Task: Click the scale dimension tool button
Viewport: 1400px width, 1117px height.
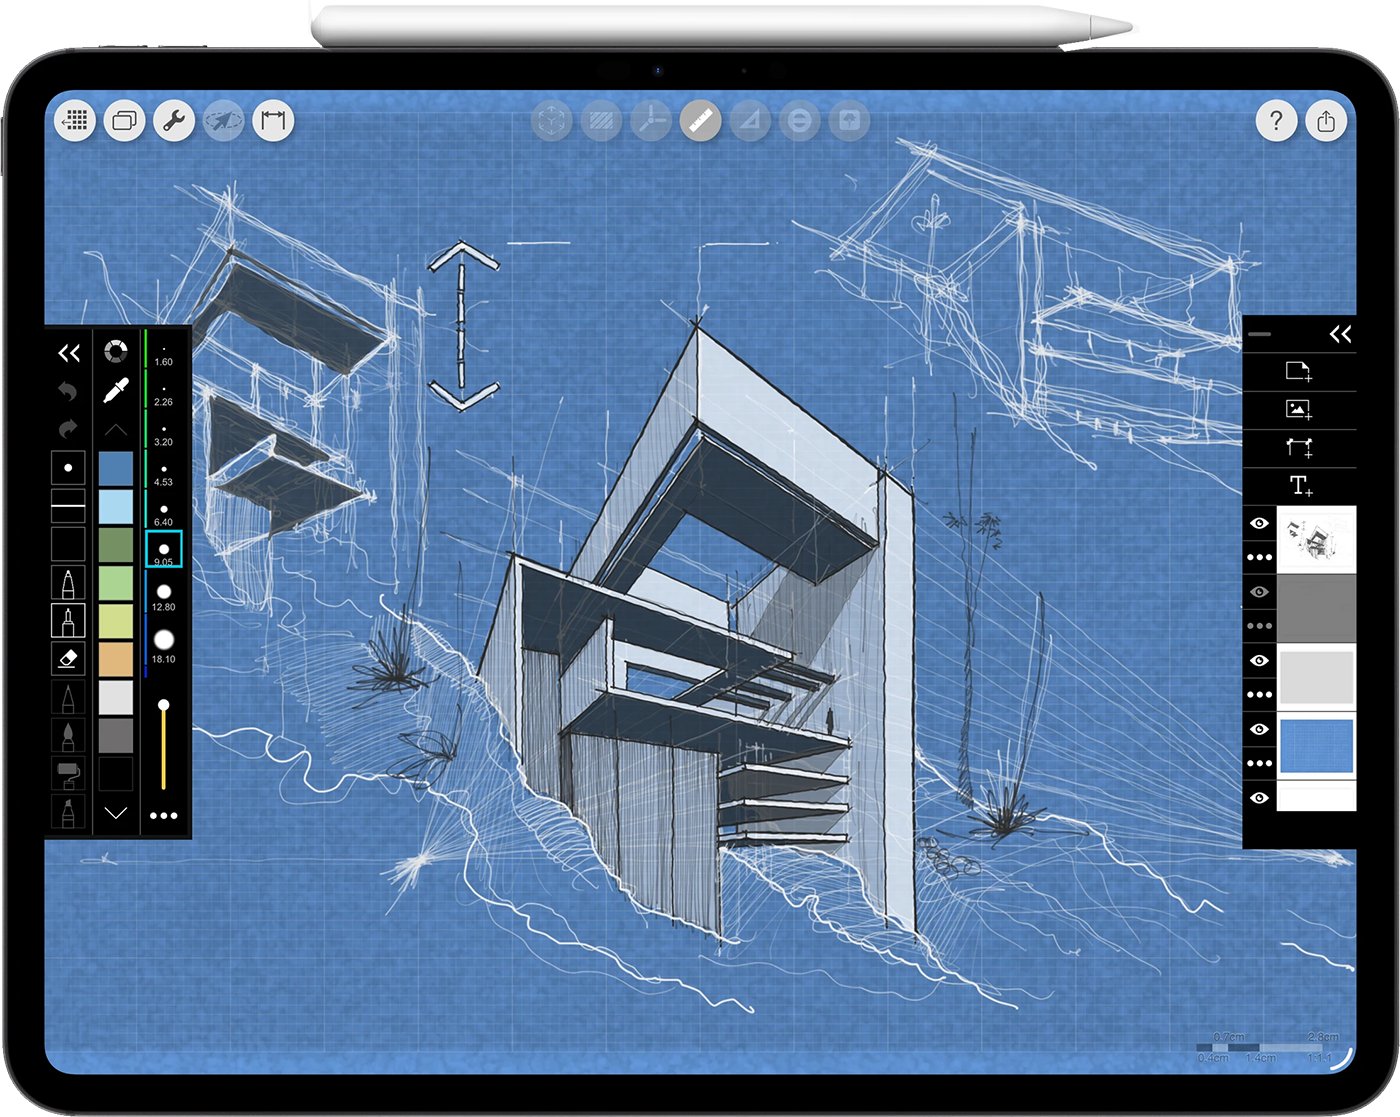Action: coord(273,121)
